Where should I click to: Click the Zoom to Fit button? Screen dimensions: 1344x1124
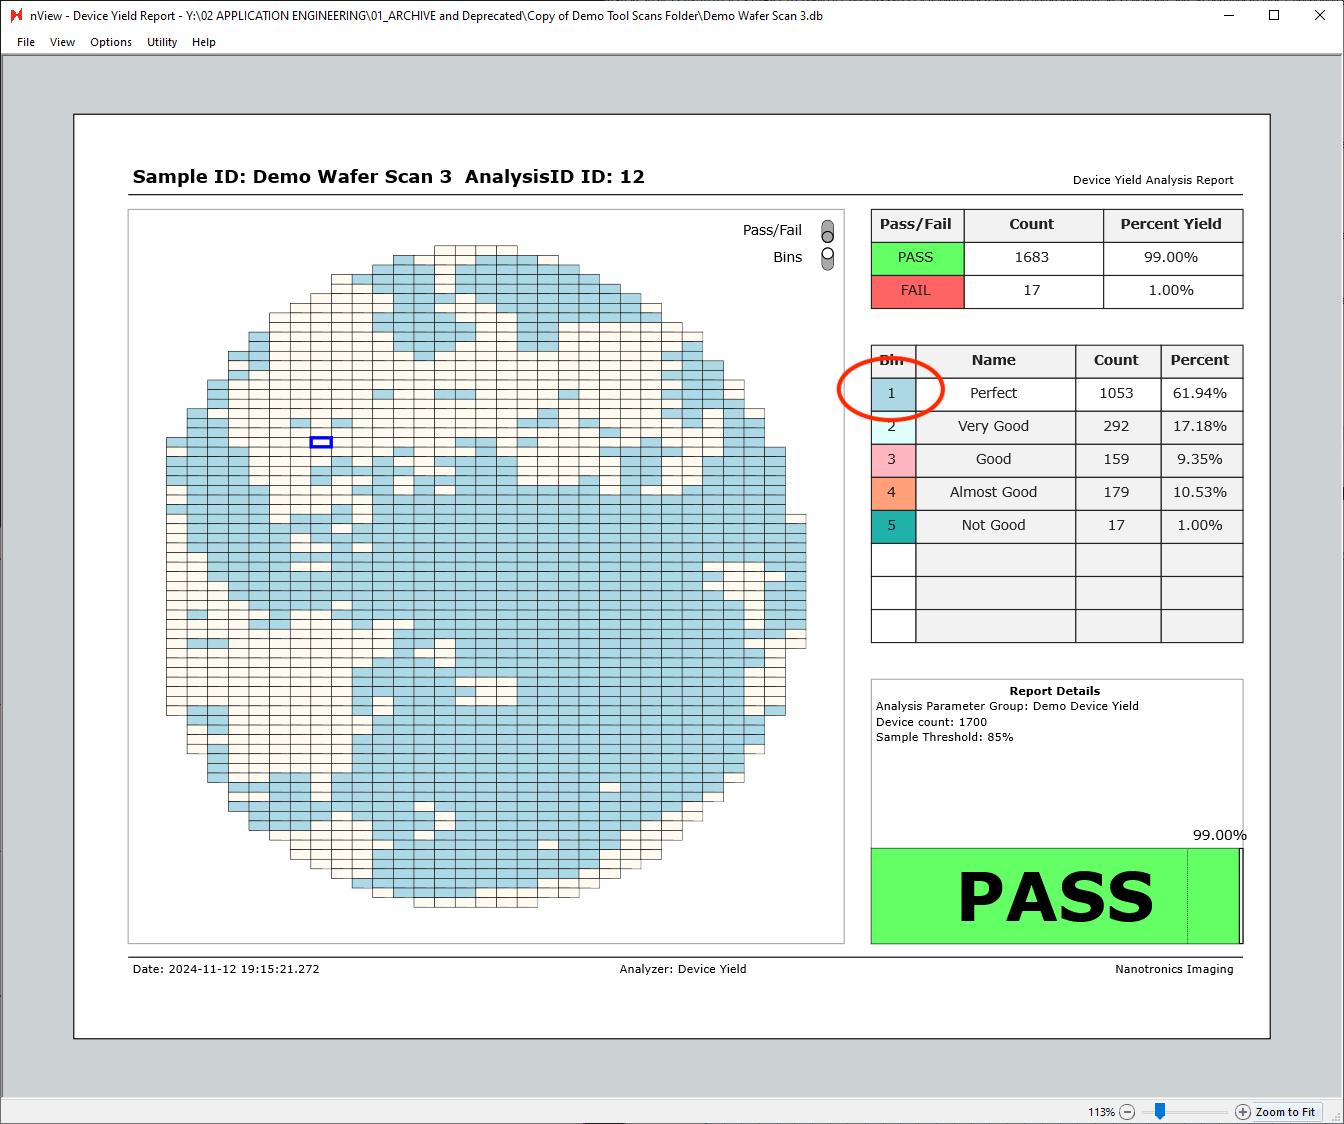(x=1285, y=1112)
